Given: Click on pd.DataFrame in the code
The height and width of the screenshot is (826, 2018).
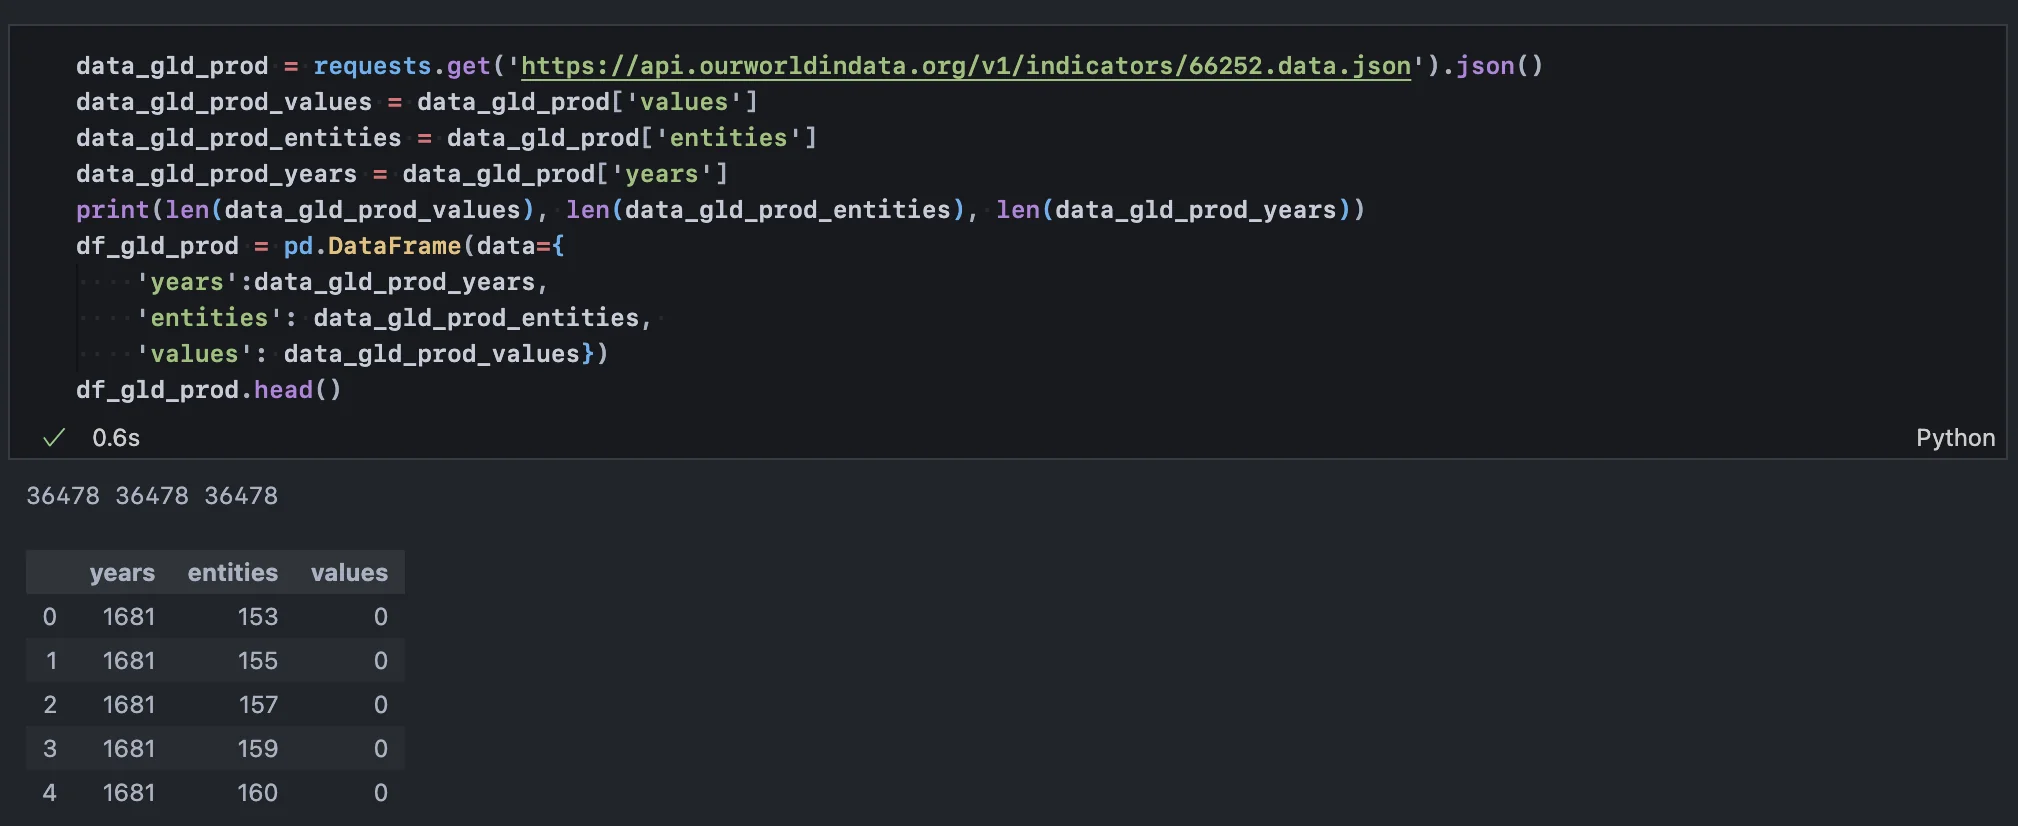Looking at the screenshot, I should (372, 246).
